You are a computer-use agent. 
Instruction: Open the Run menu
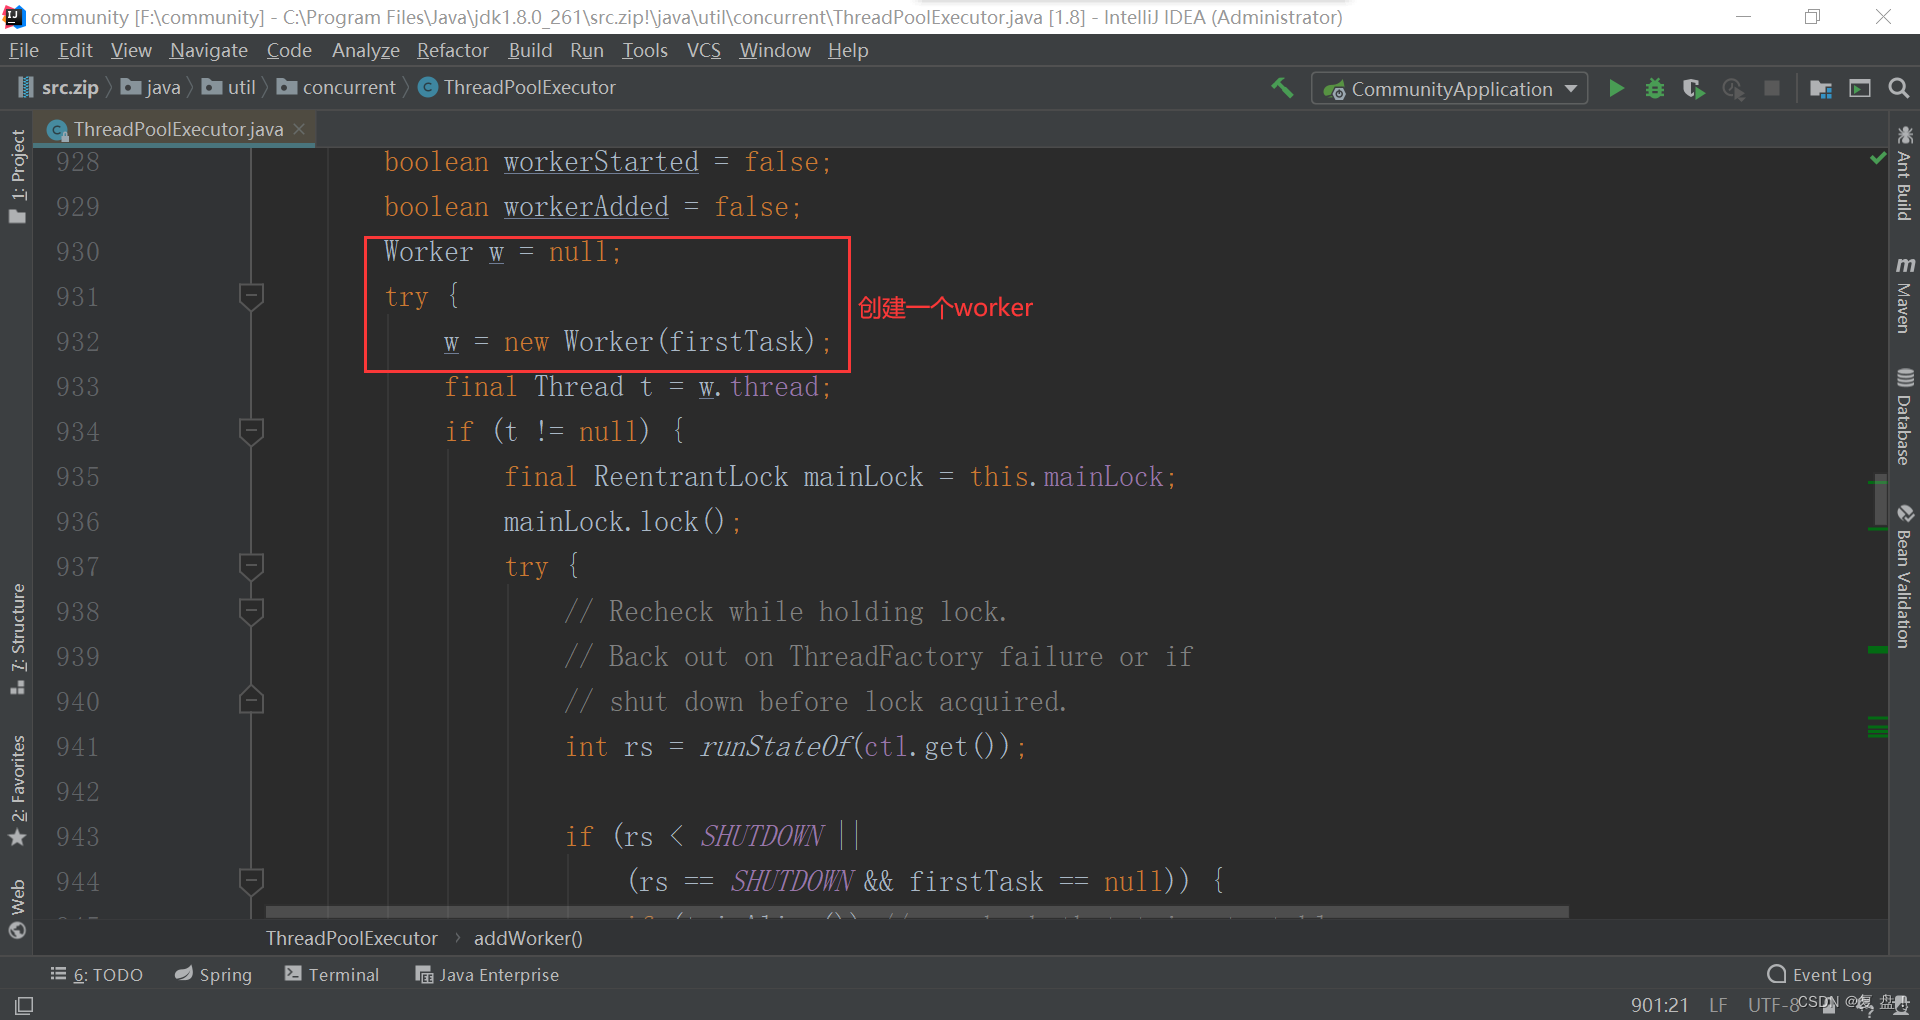click(x=587, y=50)
